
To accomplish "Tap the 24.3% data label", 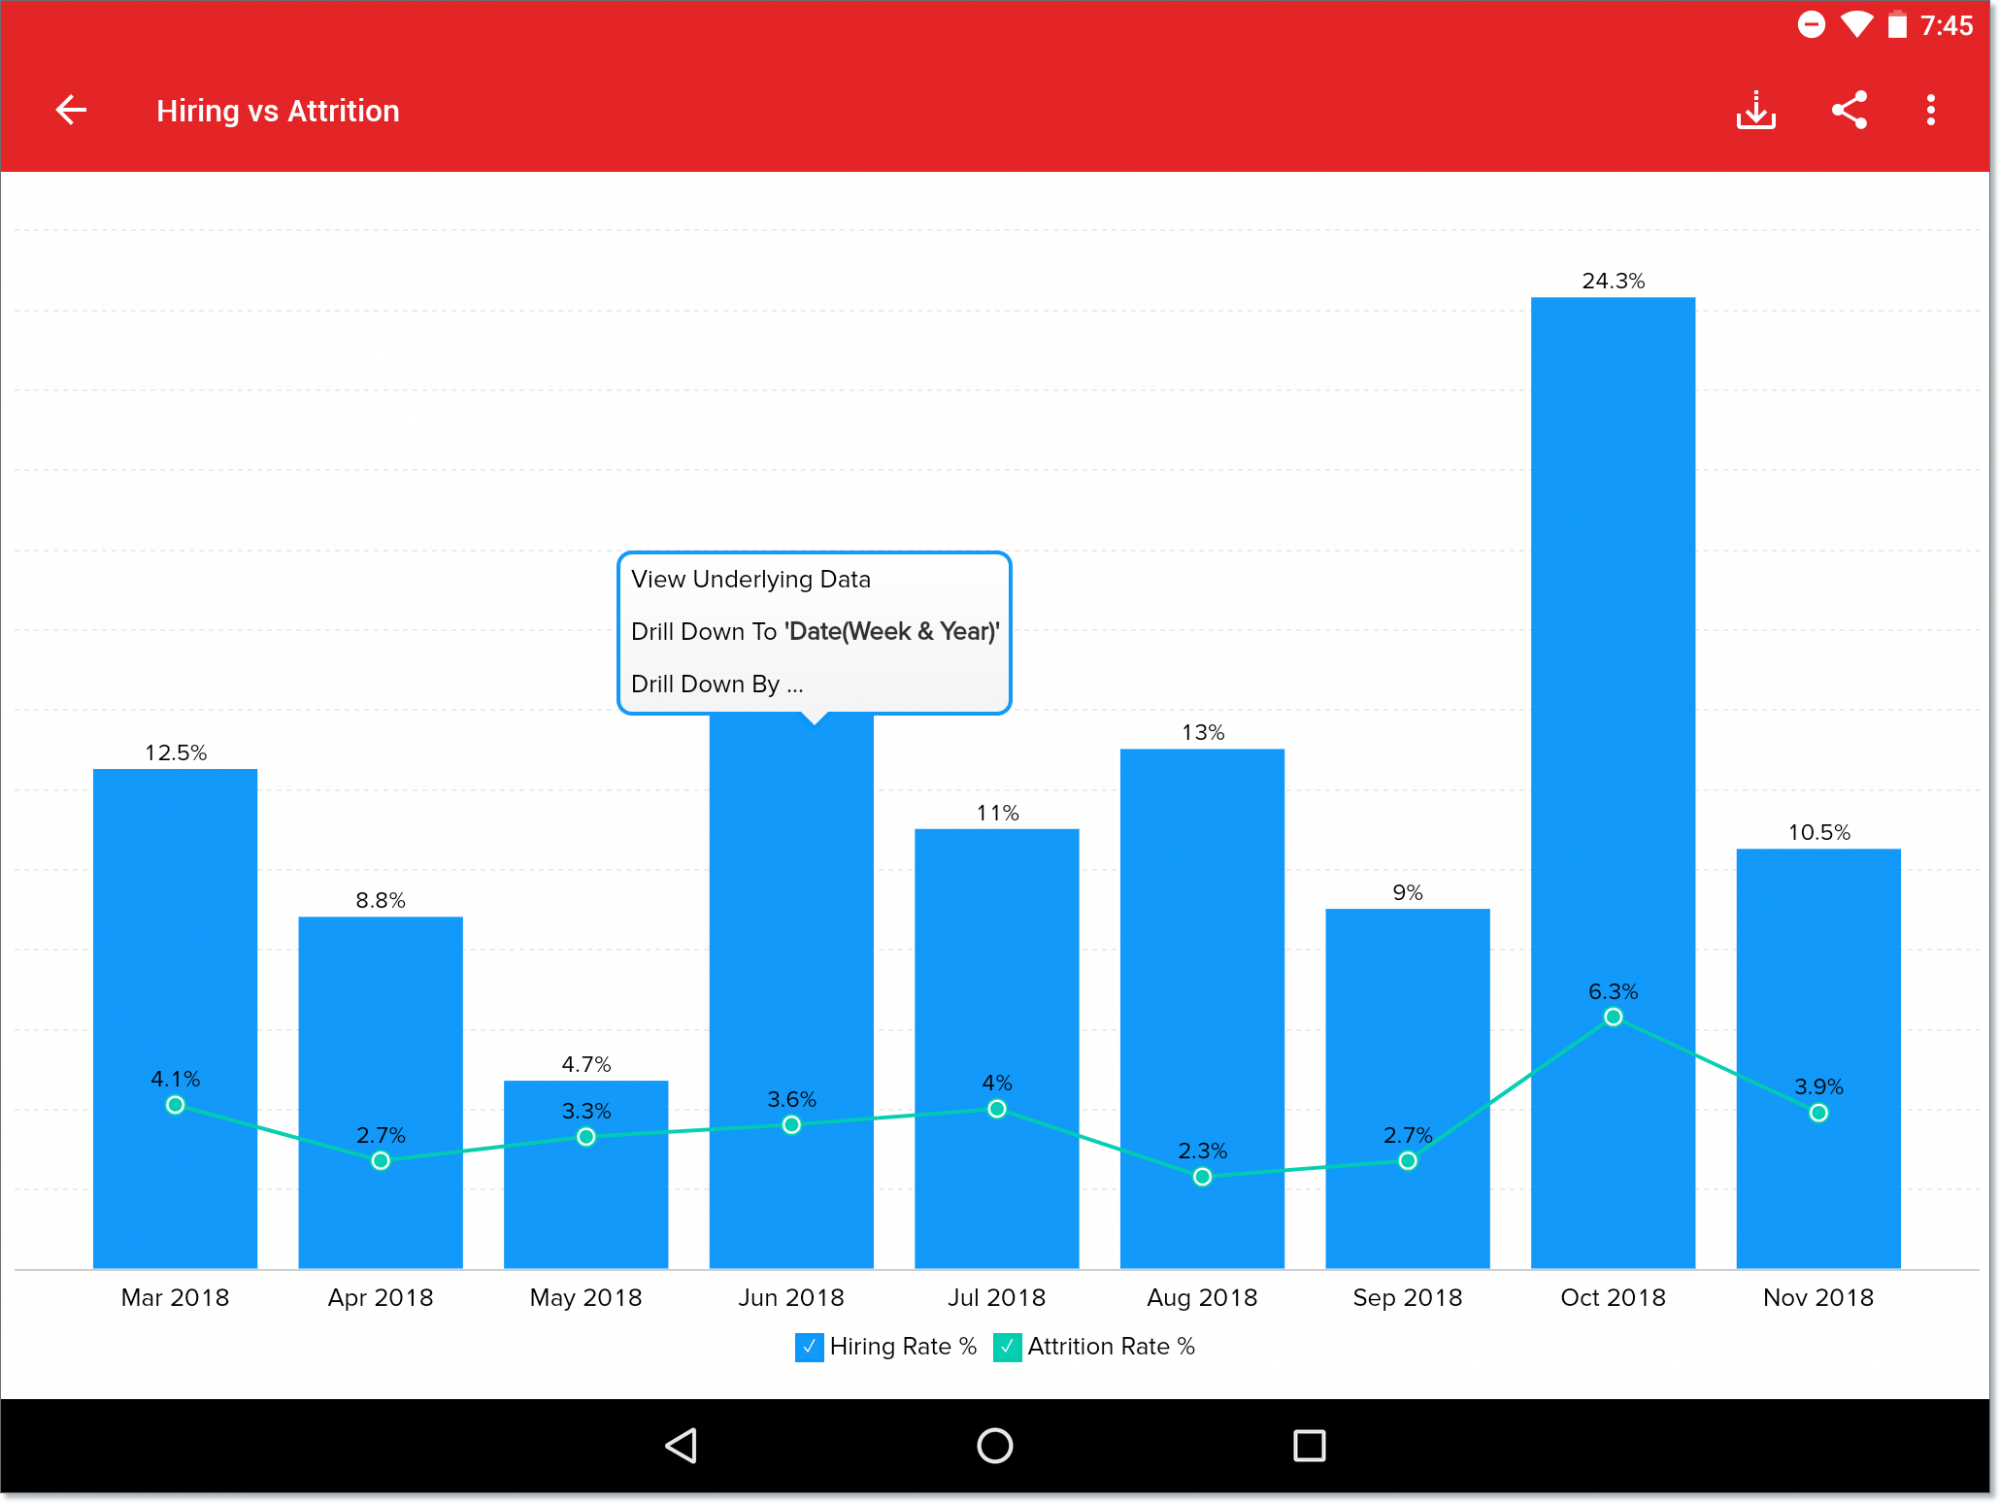I will coord(1613,281).
